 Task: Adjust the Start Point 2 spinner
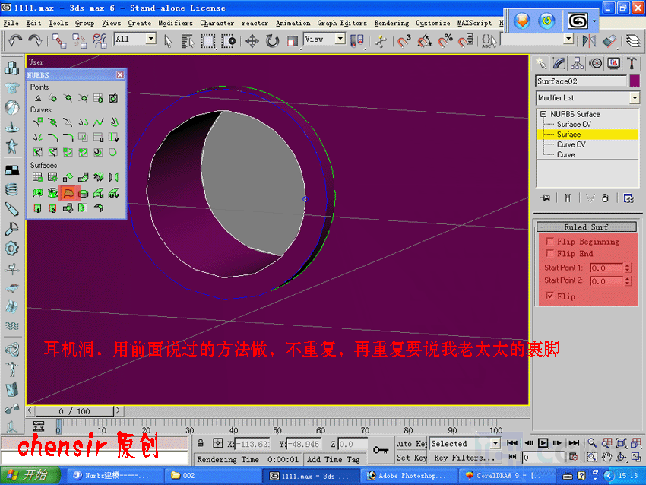[627, 281]
